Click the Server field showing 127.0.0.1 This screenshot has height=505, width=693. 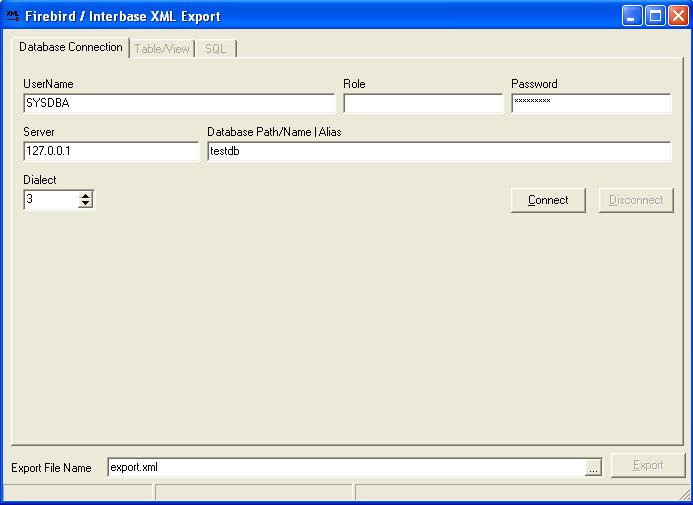pos(111,151)
